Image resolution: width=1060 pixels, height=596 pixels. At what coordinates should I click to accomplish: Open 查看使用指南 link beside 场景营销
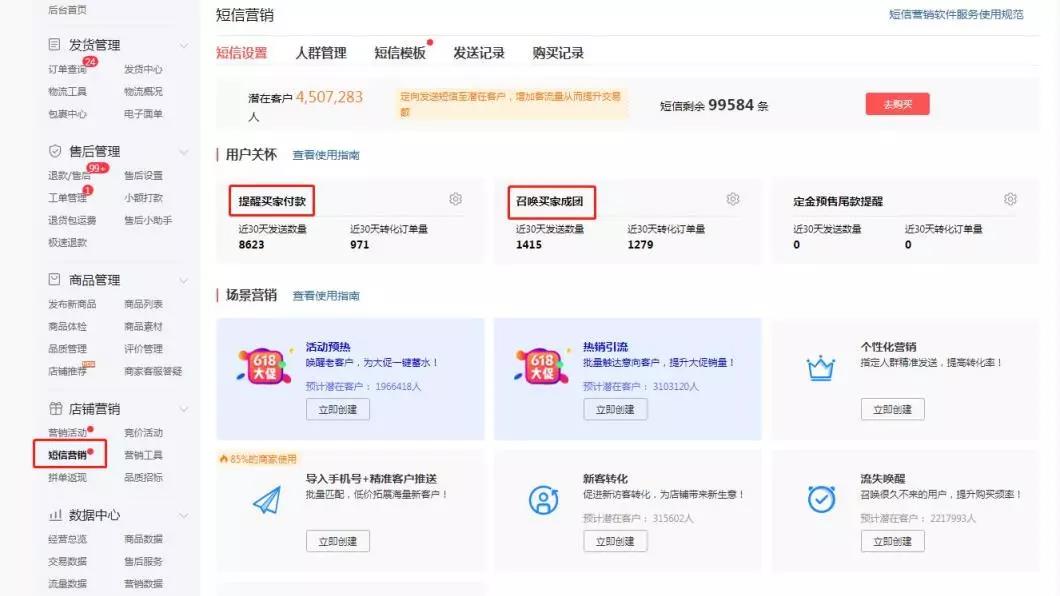point(326,296)
